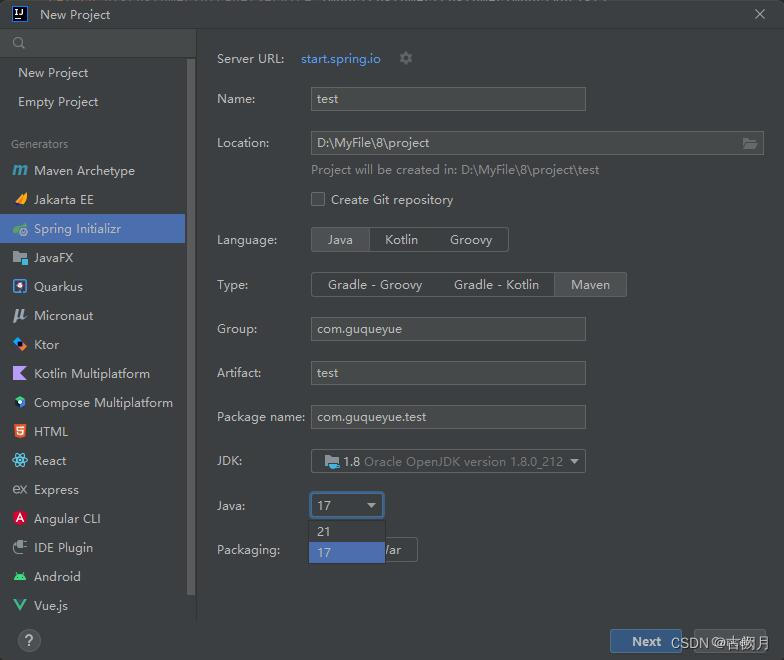Viewport: 784px width, 660px height.
Task: Click the Name input field
Action: pyautogui.click(x=448, y=99)
